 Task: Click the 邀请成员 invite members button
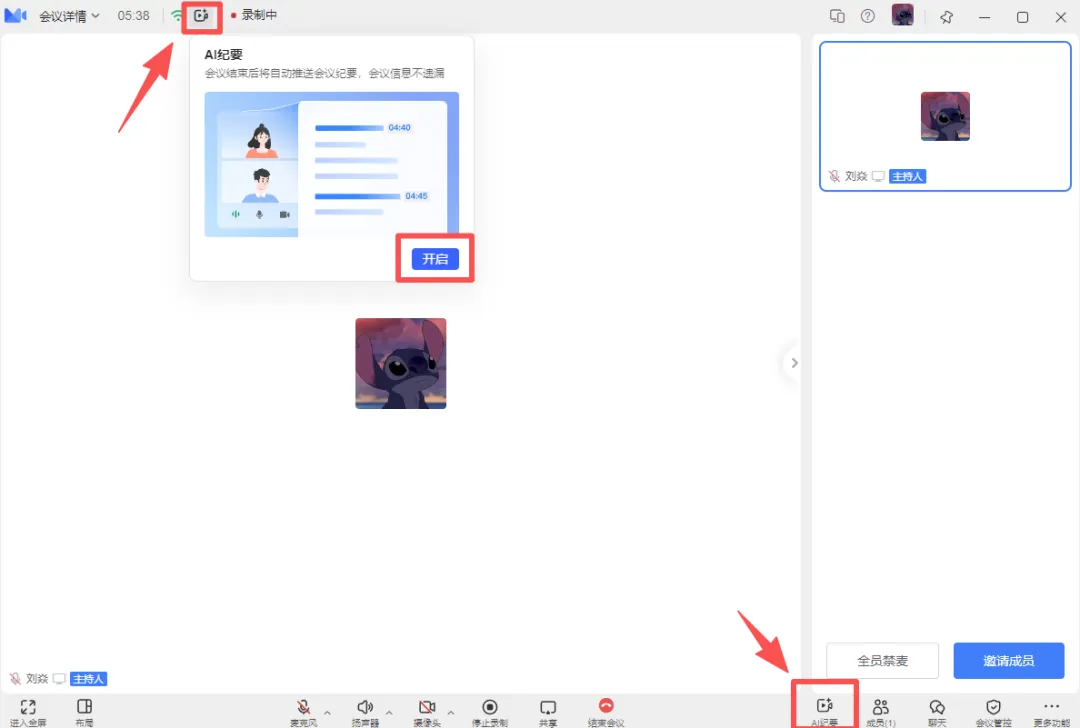click(1009, 661)
